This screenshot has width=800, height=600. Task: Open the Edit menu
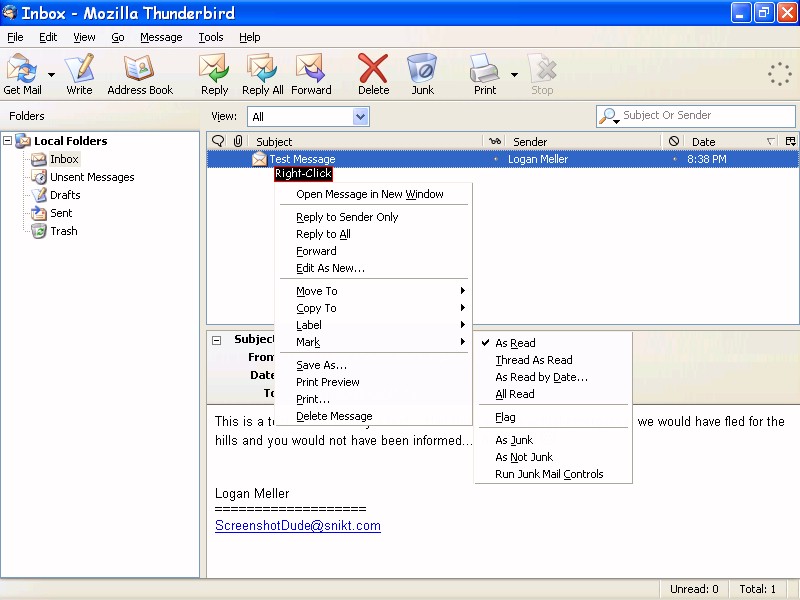(x=48, y=37)
